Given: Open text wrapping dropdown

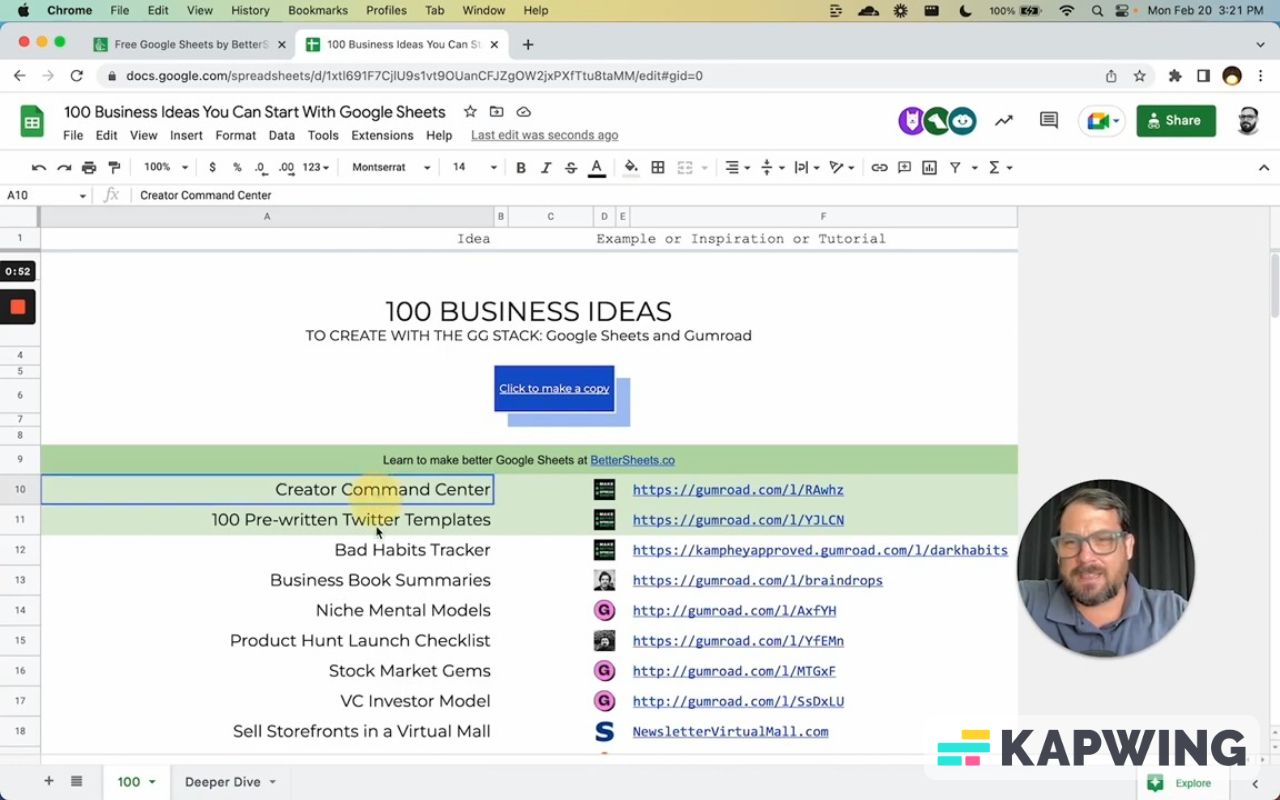Looking at the screenshot, I should [x=807, y=168].
